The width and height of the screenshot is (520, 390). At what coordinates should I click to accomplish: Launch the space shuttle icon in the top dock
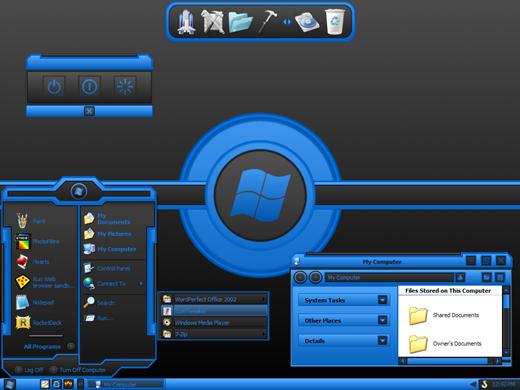tap(186, 22)
